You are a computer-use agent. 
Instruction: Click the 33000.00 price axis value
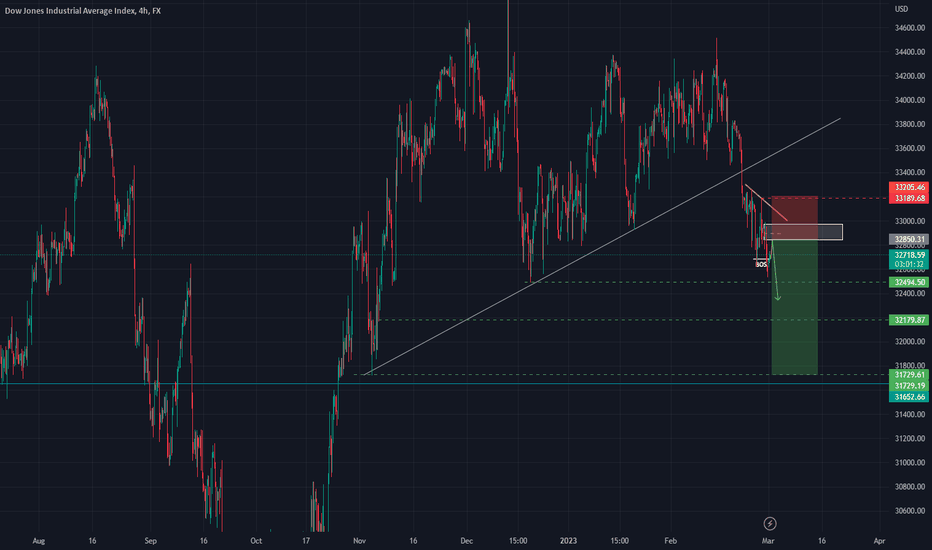pos(910,221)
